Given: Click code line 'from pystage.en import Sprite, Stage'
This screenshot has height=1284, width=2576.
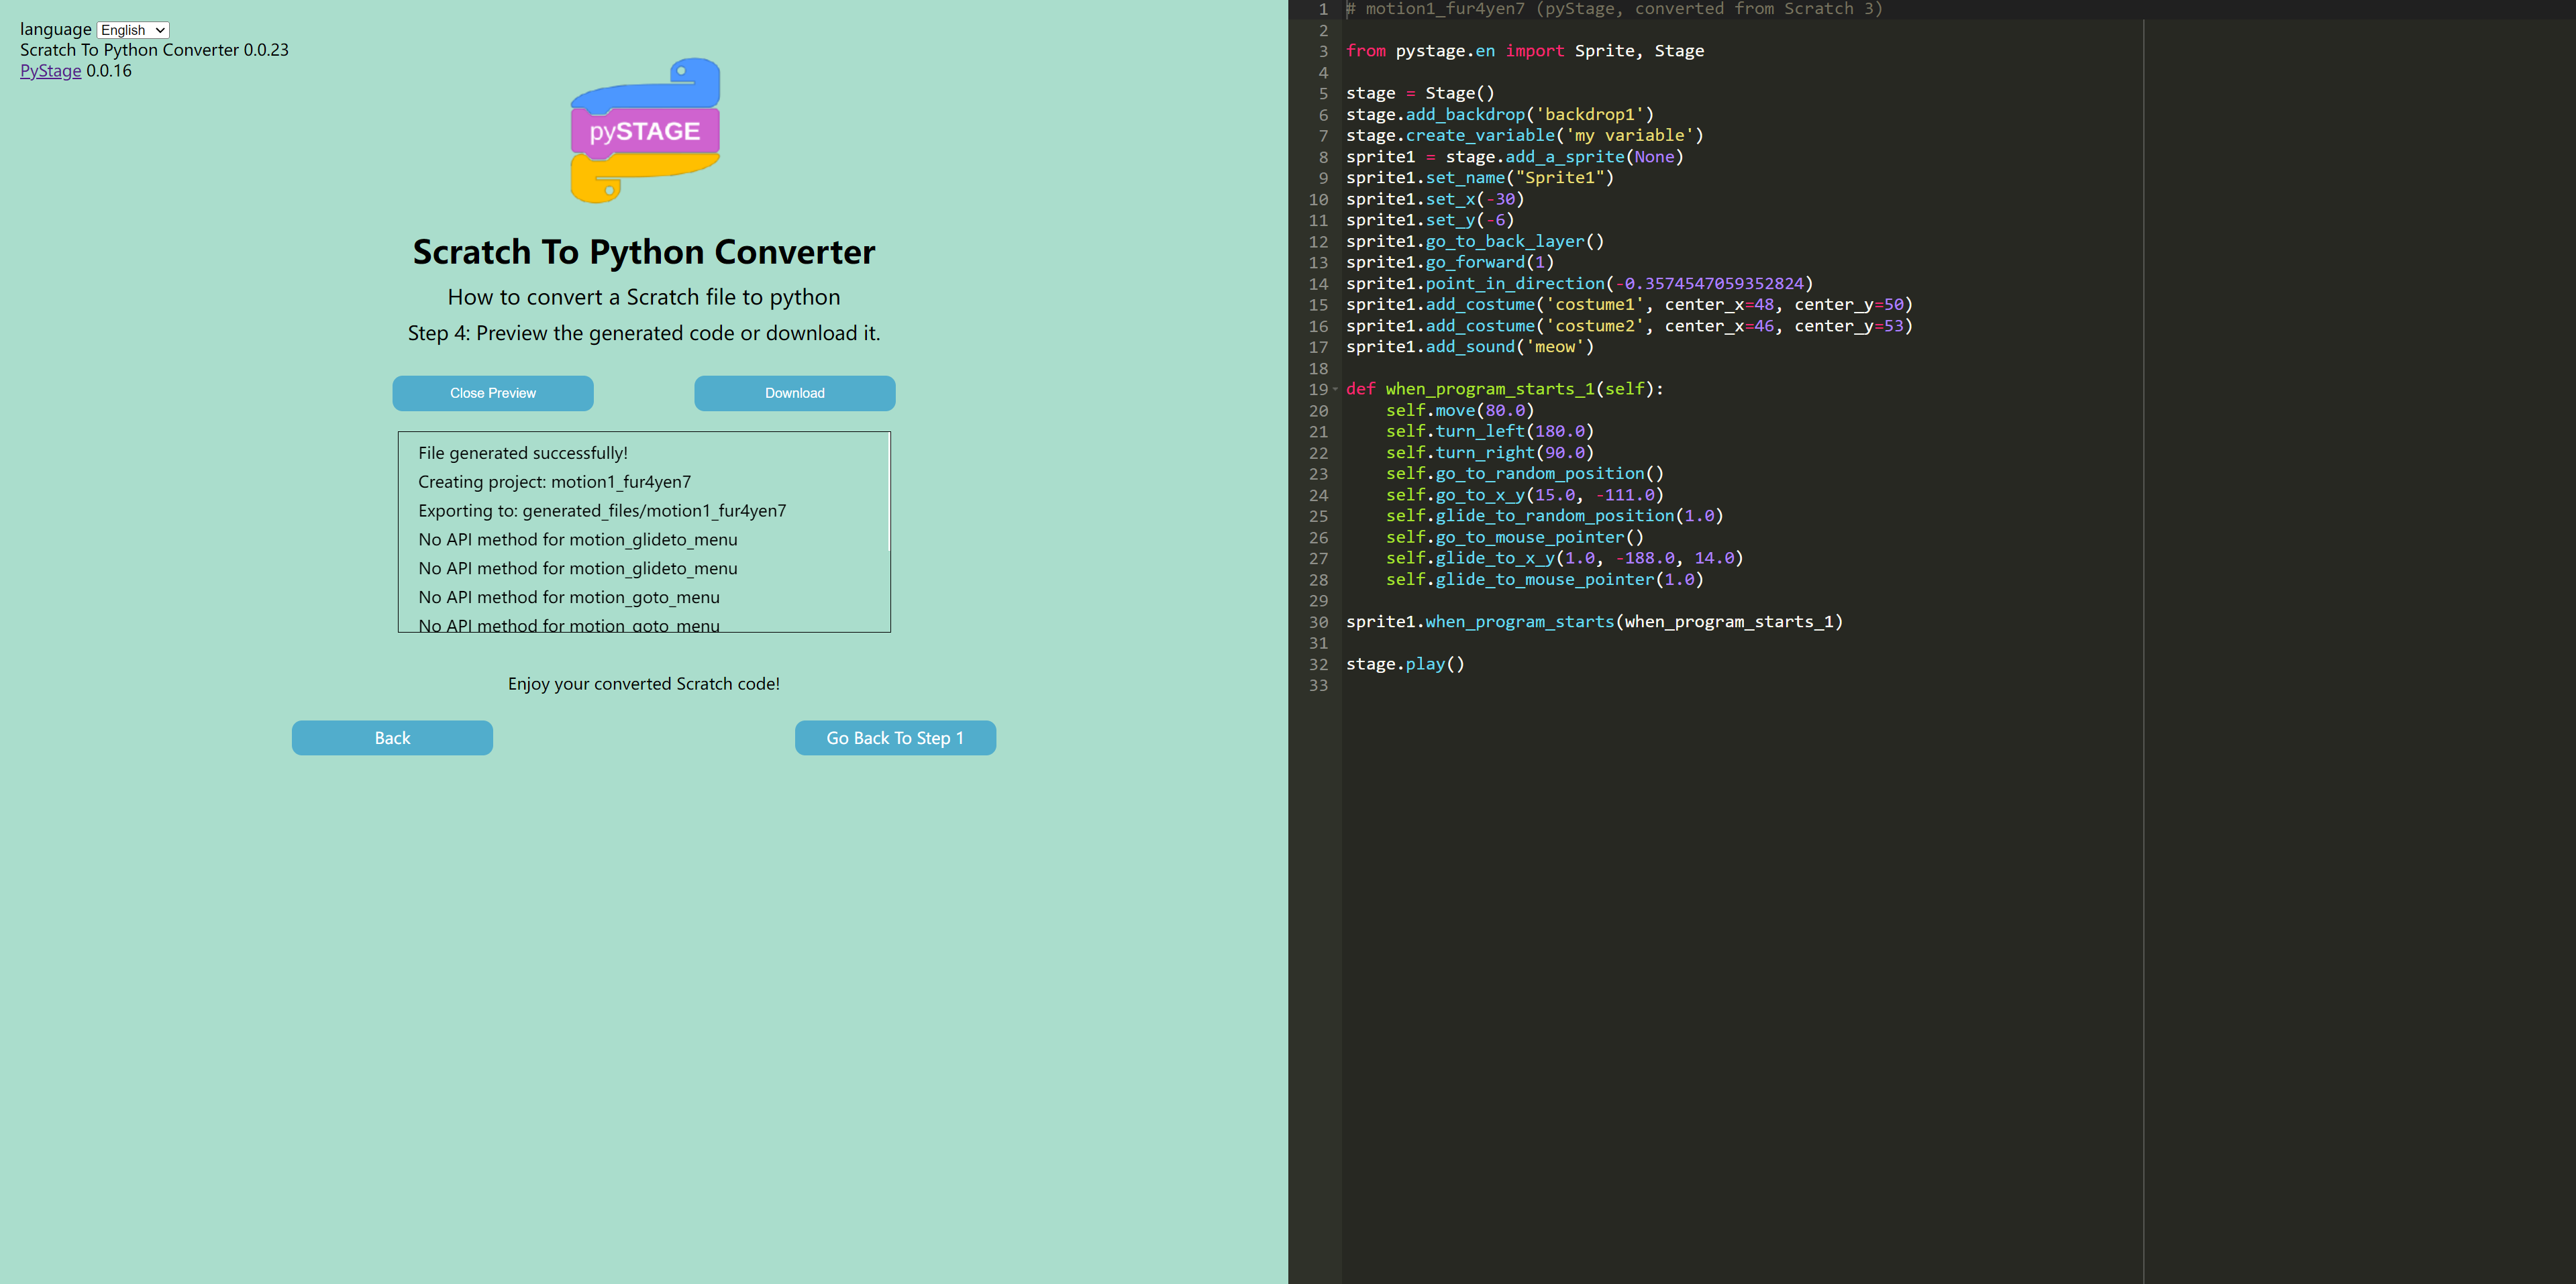Looking at the screenshot, I should point(1525,51).
